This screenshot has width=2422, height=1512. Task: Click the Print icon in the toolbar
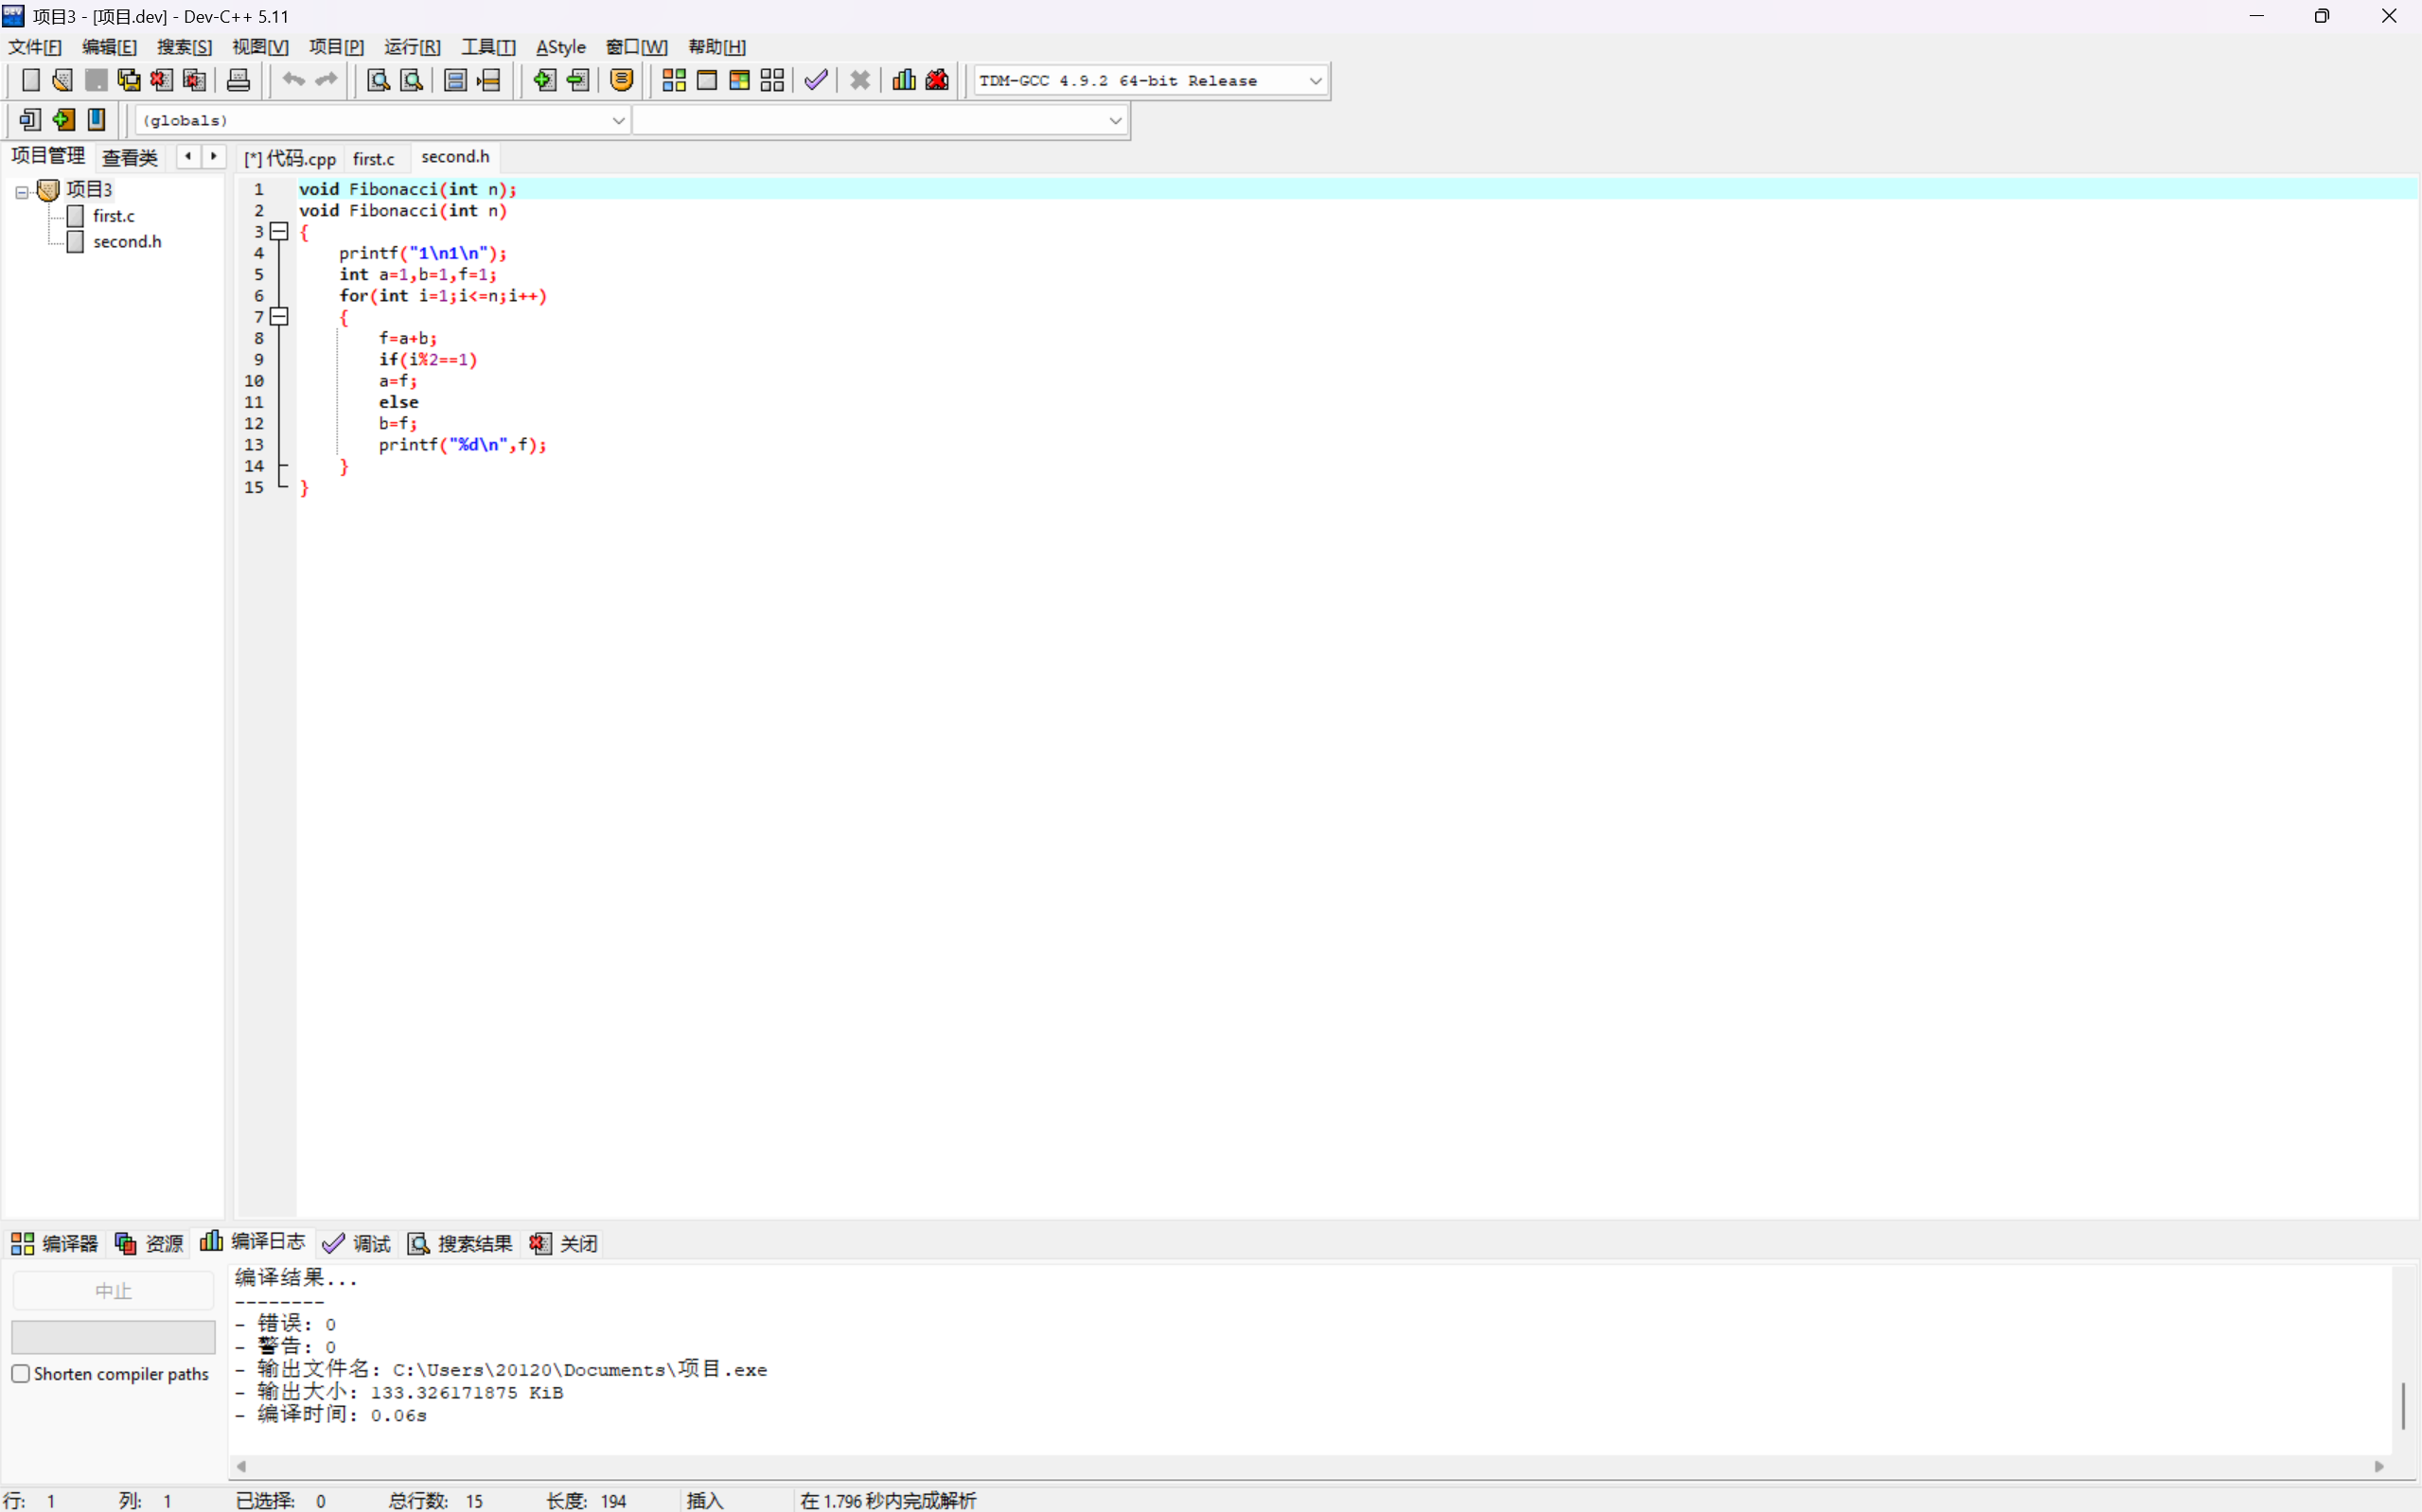238,80
